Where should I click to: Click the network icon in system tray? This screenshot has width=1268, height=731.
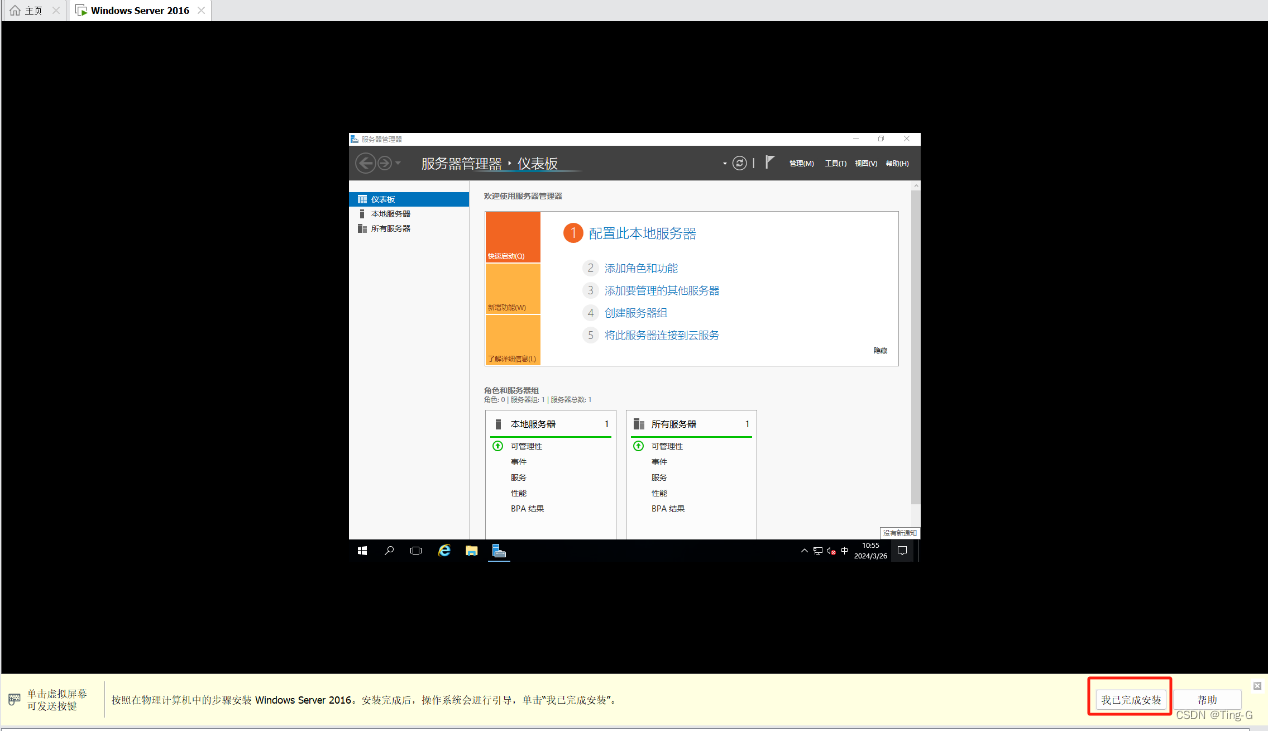tap(818, 551)
